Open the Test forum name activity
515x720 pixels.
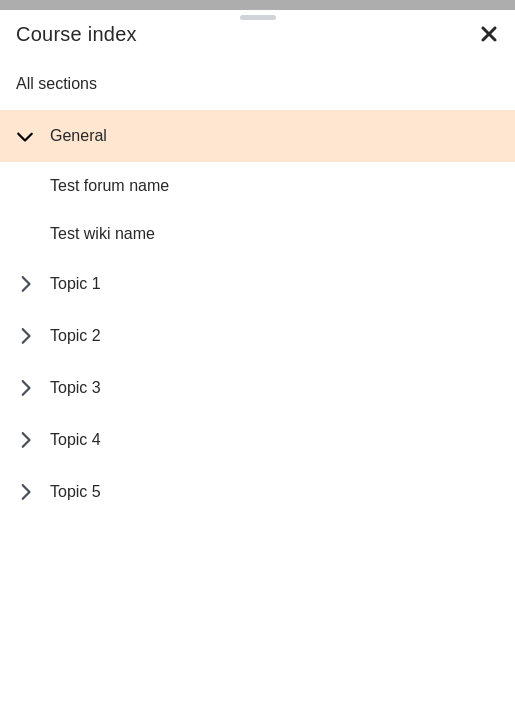(x=109, y=186)
